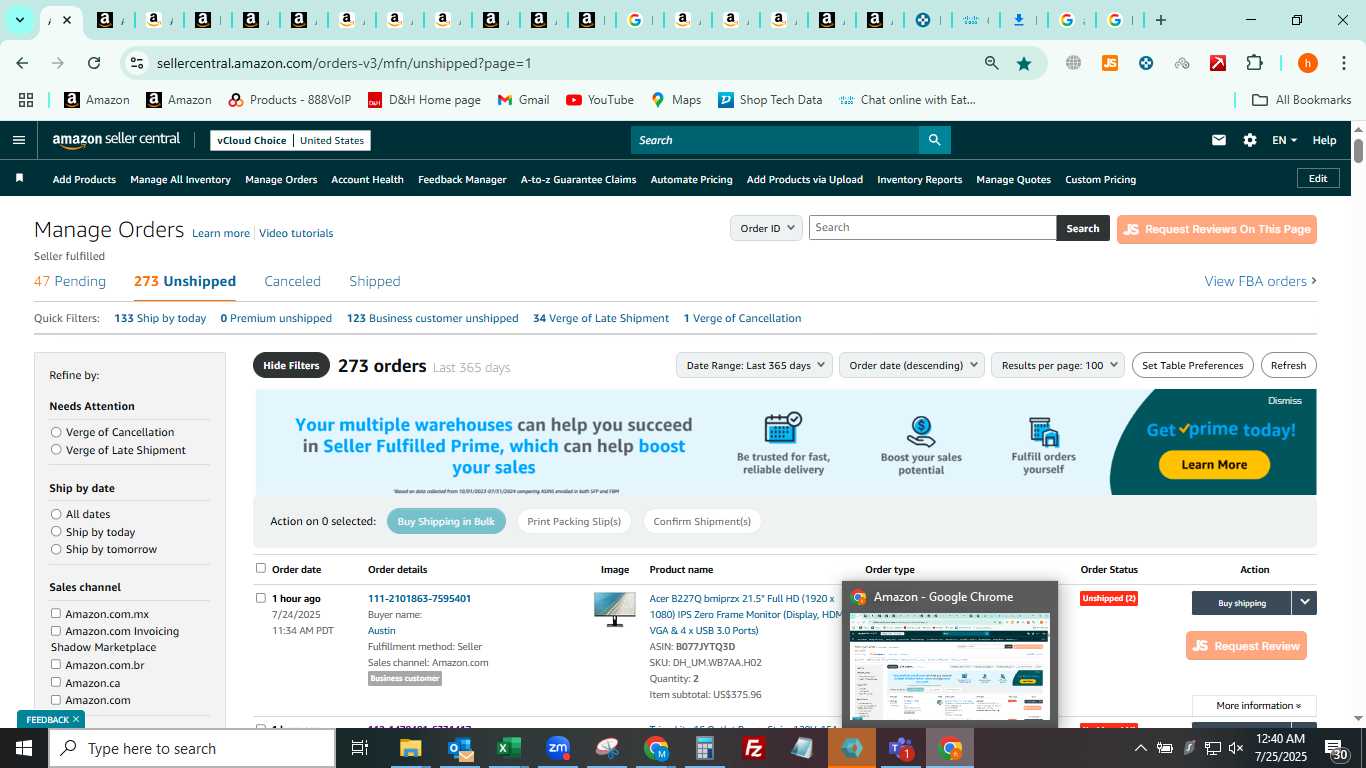
Task: Click the bookmark star in address bar
Action: 1024,63
